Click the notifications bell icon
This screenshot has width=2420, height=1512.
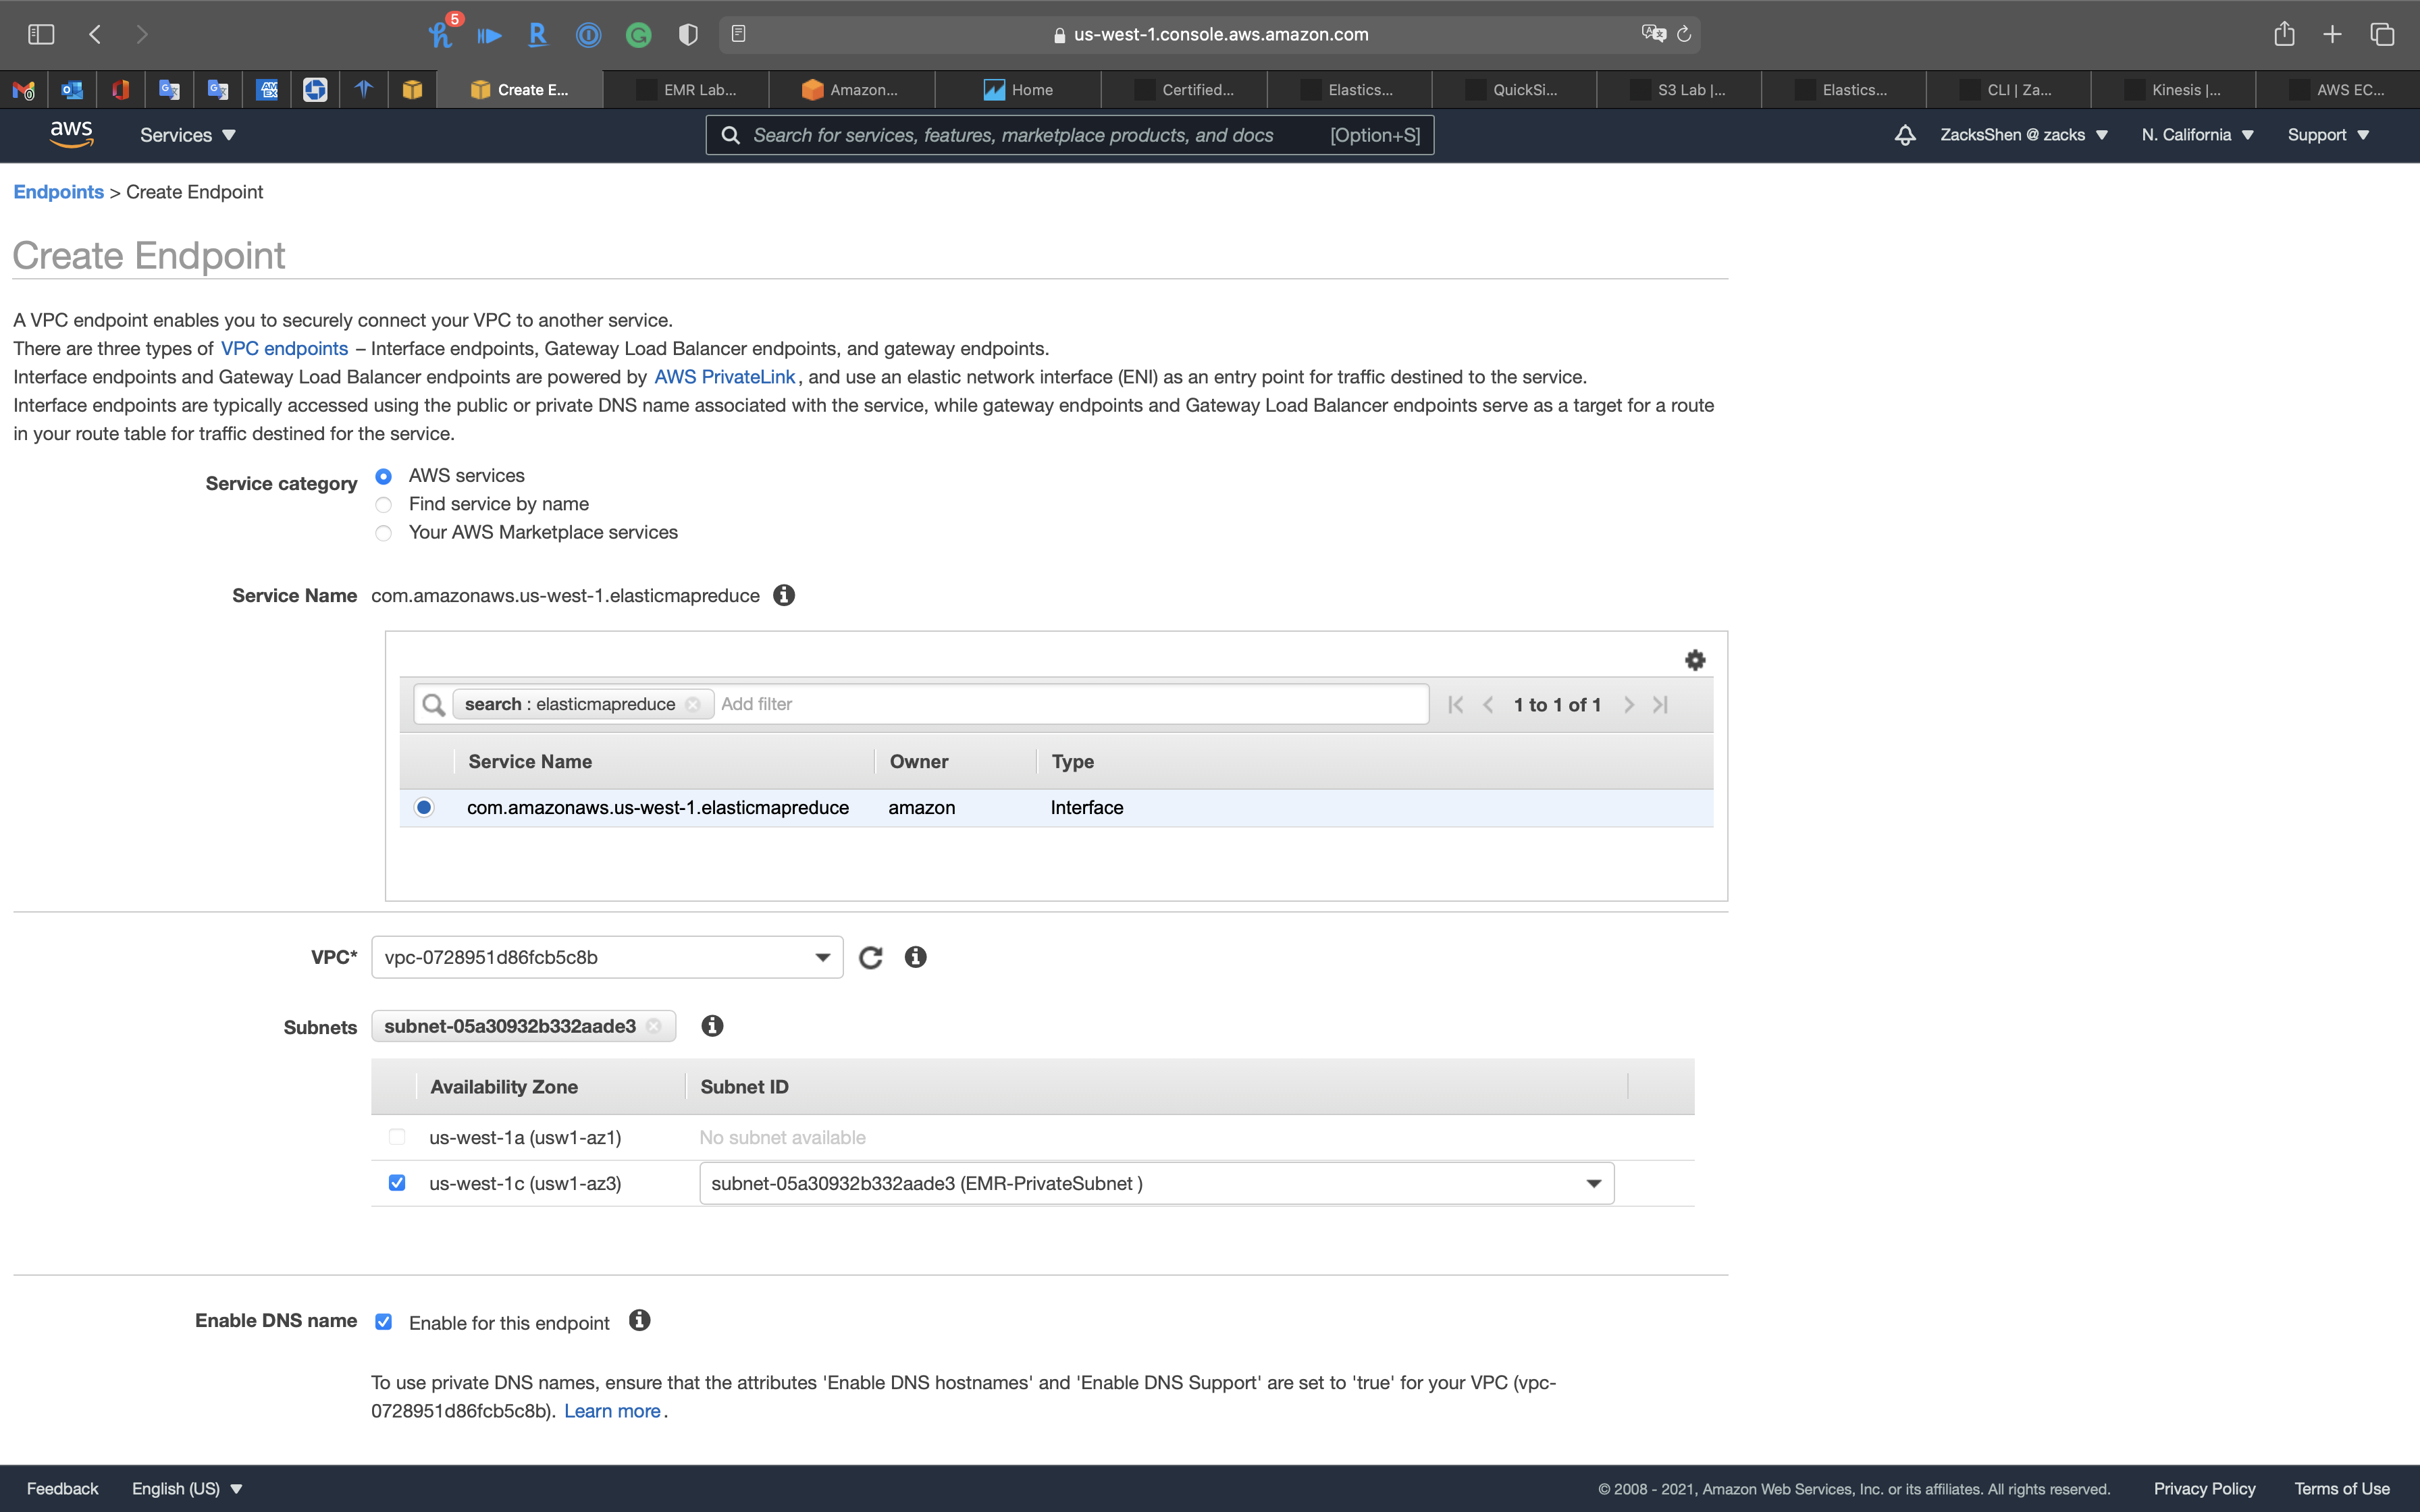(1905, 135)
